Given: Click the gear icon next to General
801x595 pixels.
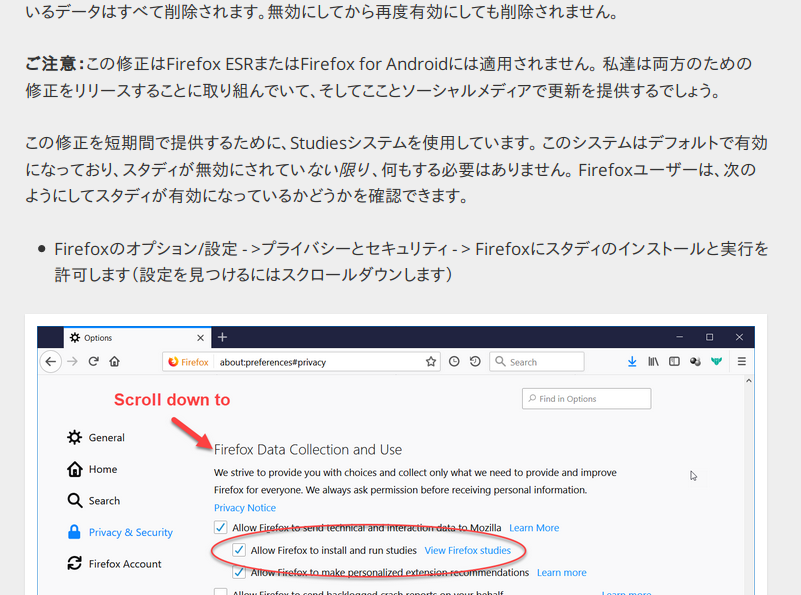Looking at the screenshot, I should (x=75, y=437).
